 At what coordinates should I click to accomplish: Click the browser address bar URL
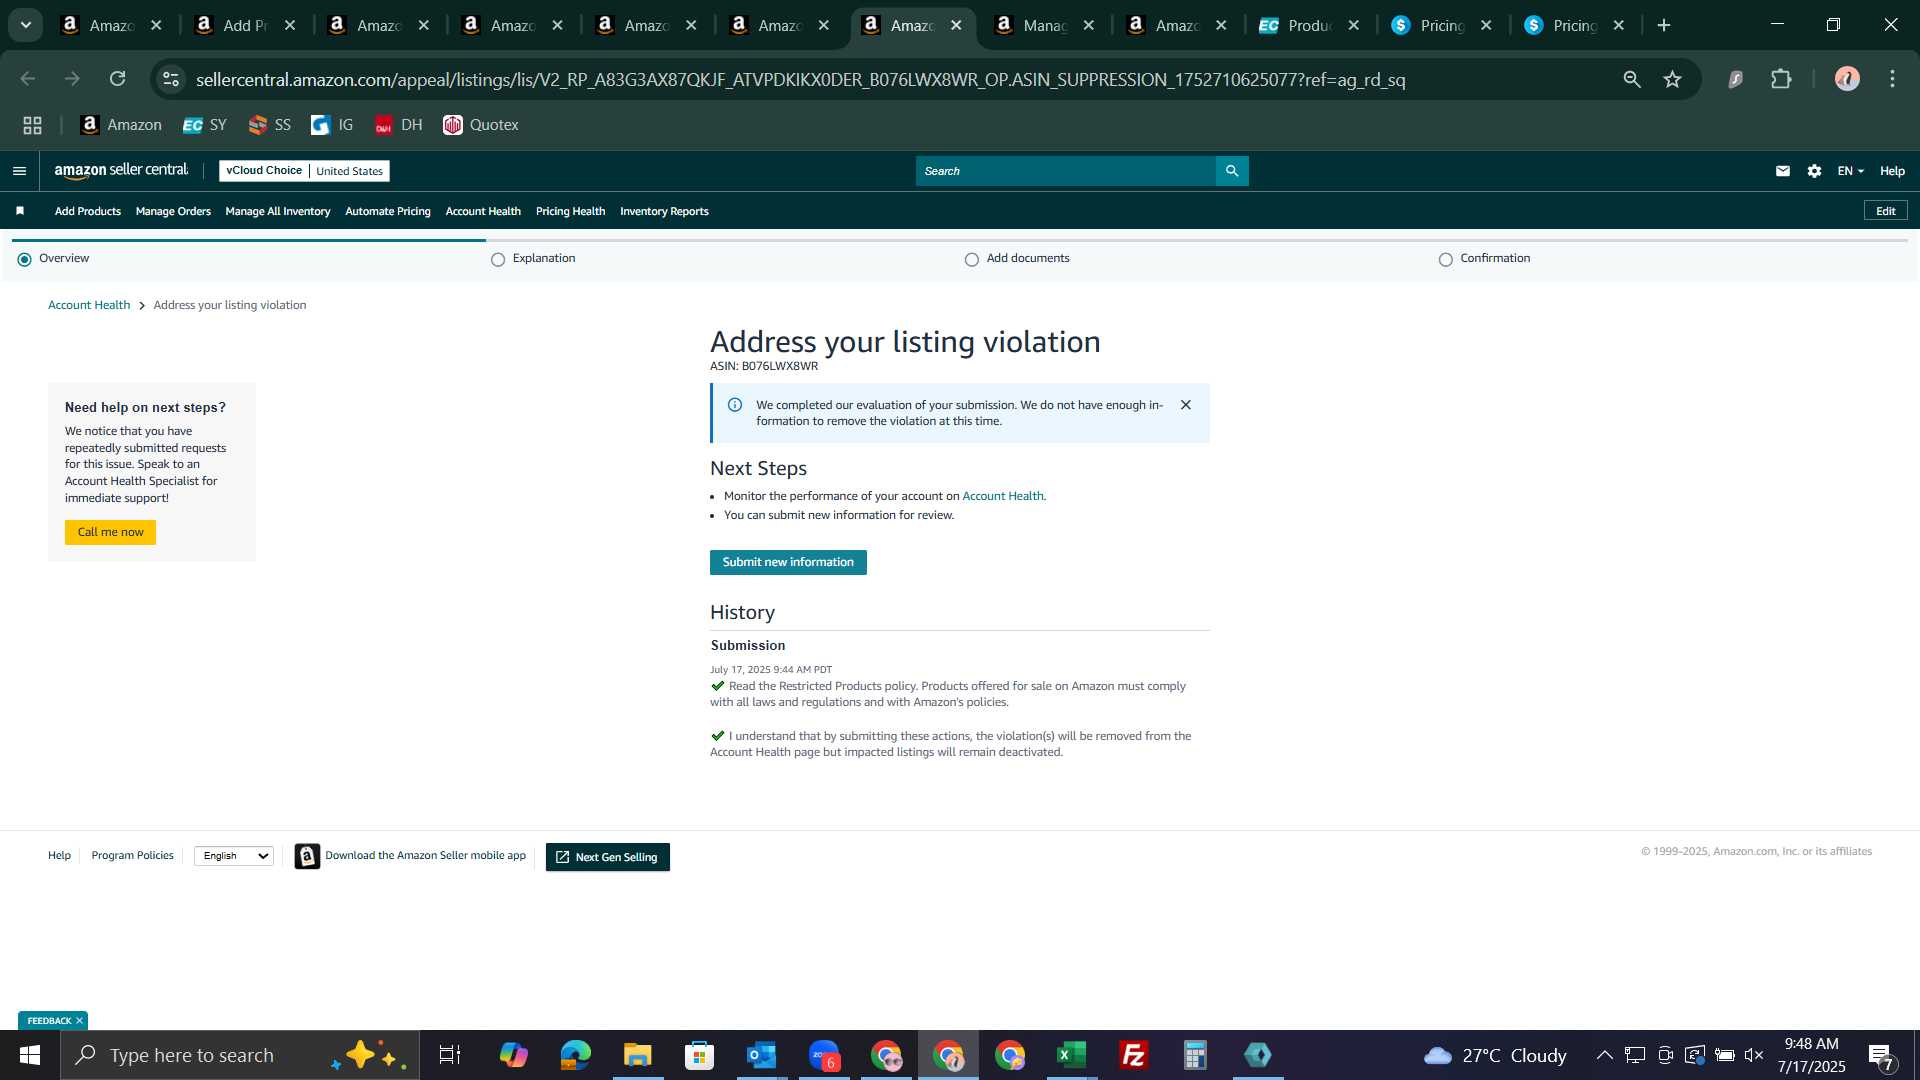click(x=800, y=79)
